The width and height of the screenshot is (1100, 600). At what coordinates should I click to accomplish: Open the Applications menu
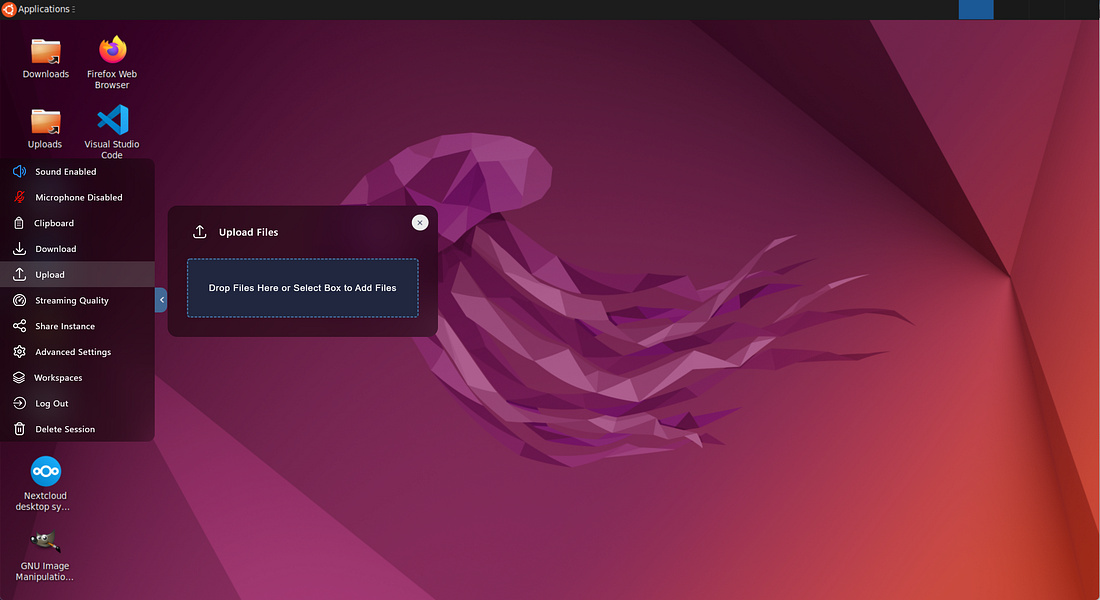(x=43, y=9)
